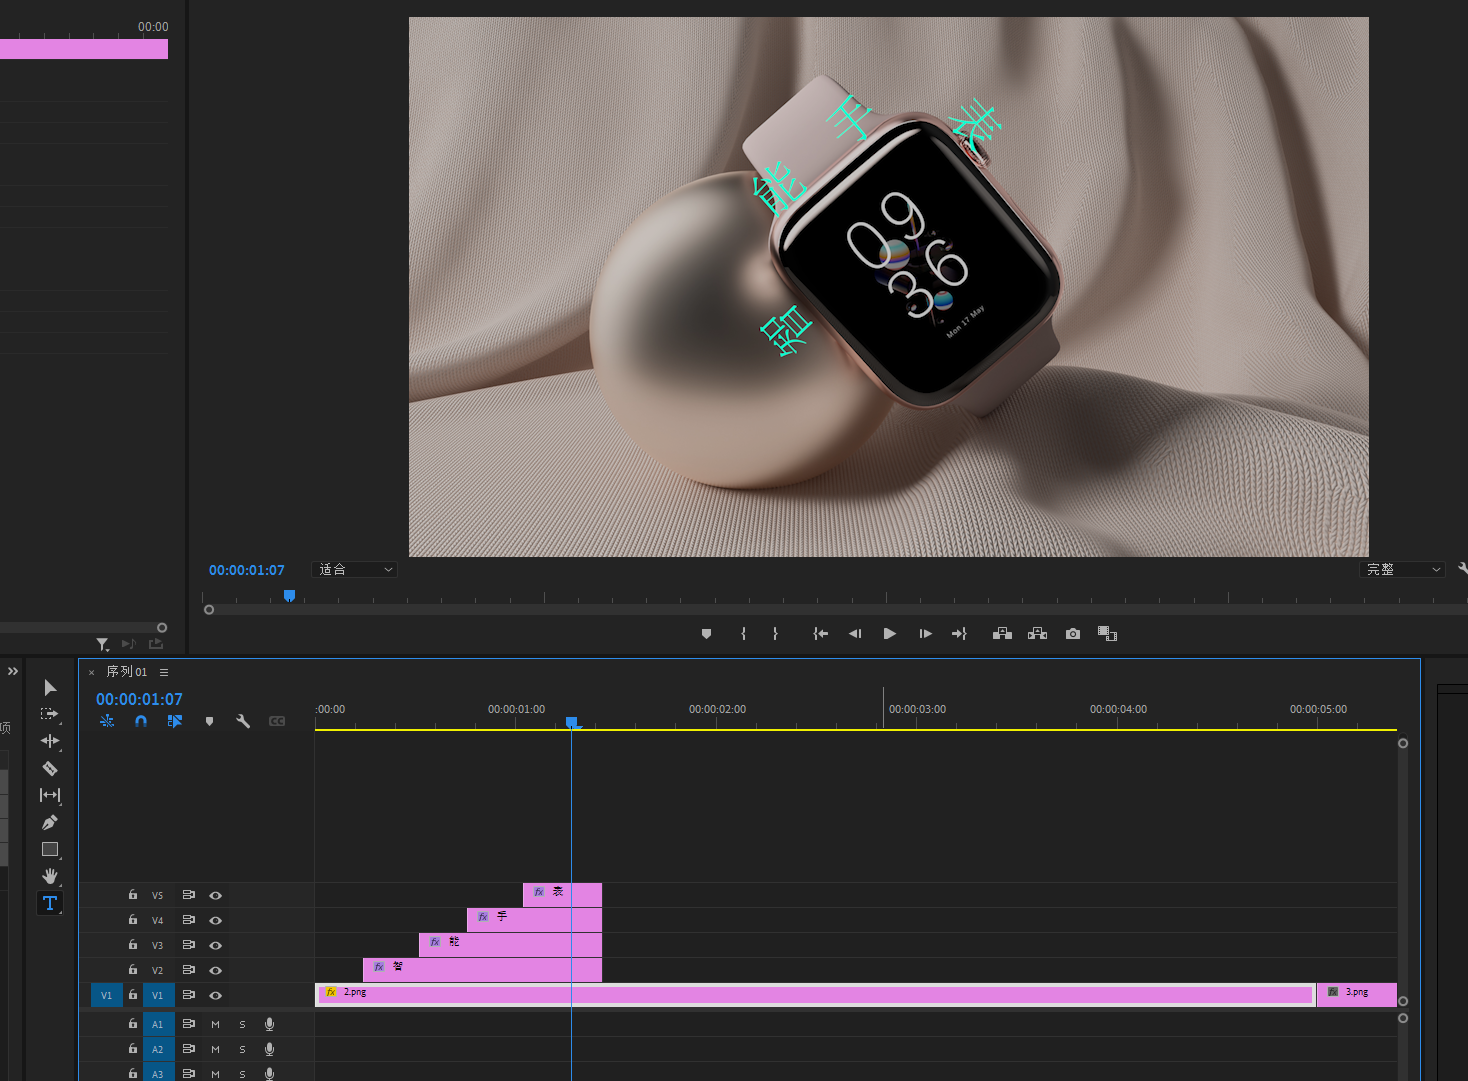
Task: Open the 完整 playback resolution dropdown
Action: click(x=1404, y=570)
